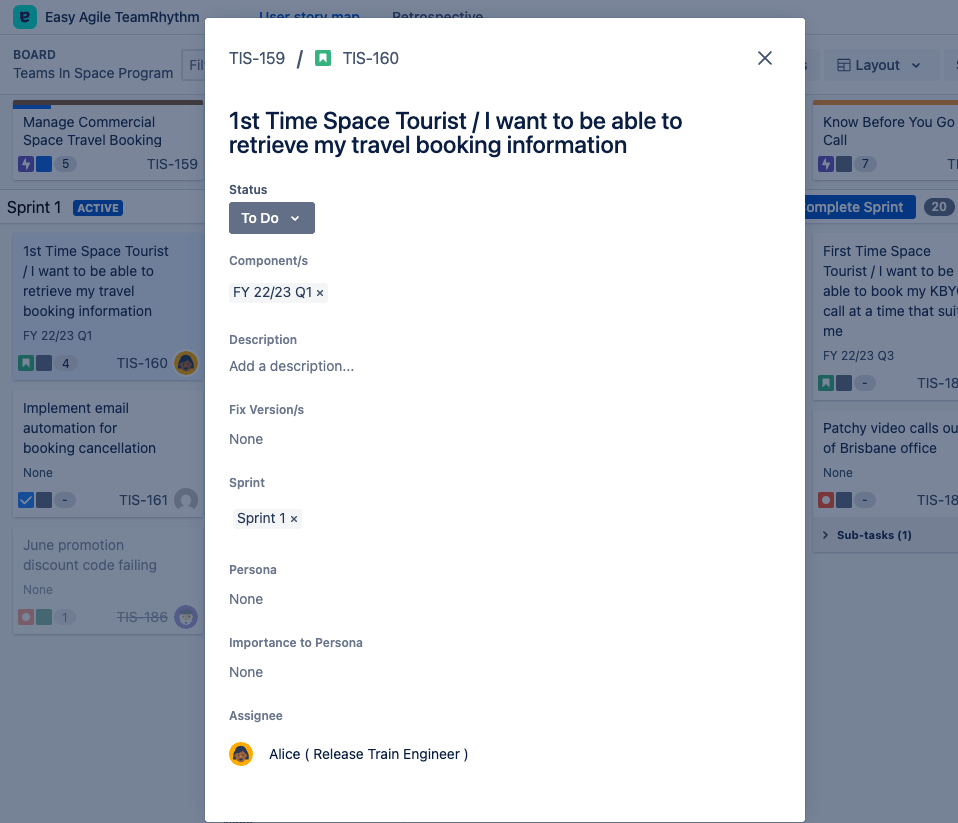Image resolution: width=958 pixels, height=823 pixels.
Task: Click the Easy Agile TeamRhythm logo icon
Action: pos(25,17)
